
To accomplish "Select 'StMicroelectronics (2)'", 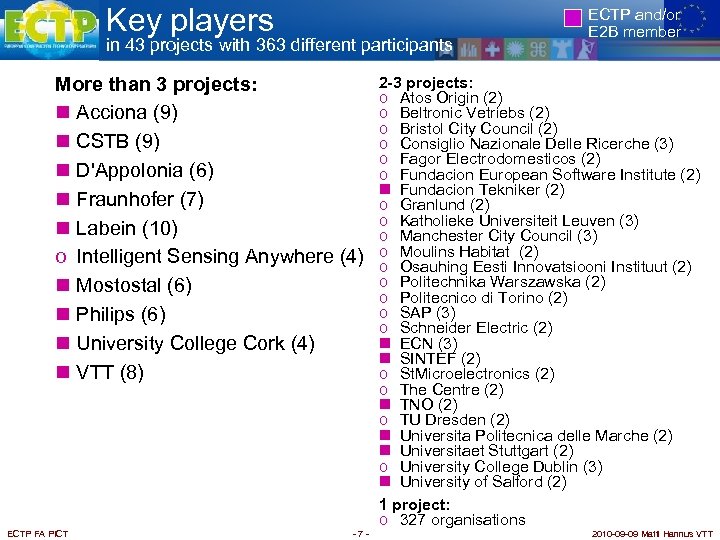I will click(477, 374).
